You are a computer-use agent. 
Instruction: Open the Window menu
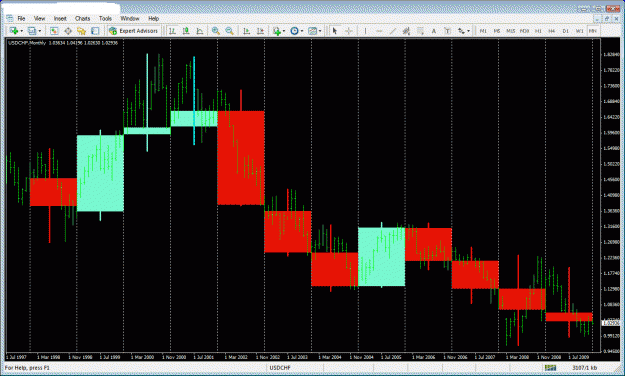pos(130,18)
